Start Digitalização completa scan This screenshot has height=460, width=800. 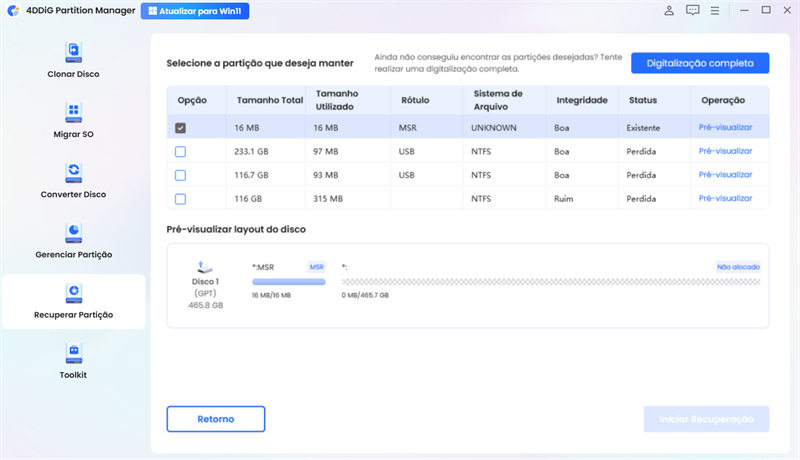[699, 63]
